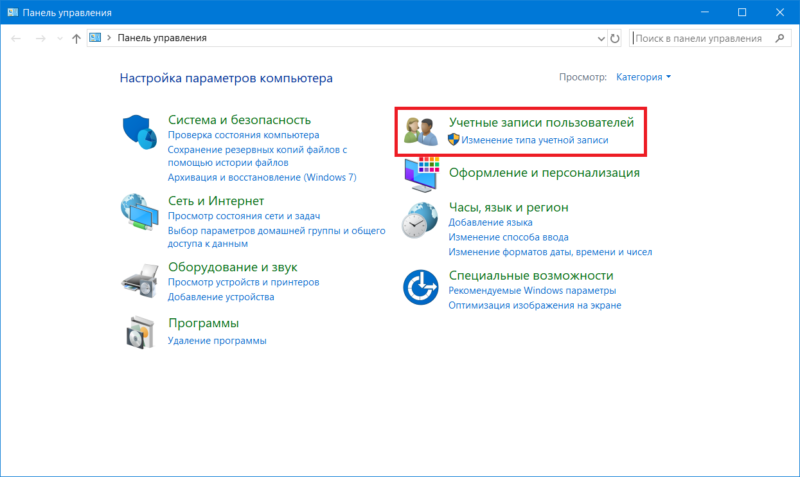Open Оборудование и звук category

point(233,267)
